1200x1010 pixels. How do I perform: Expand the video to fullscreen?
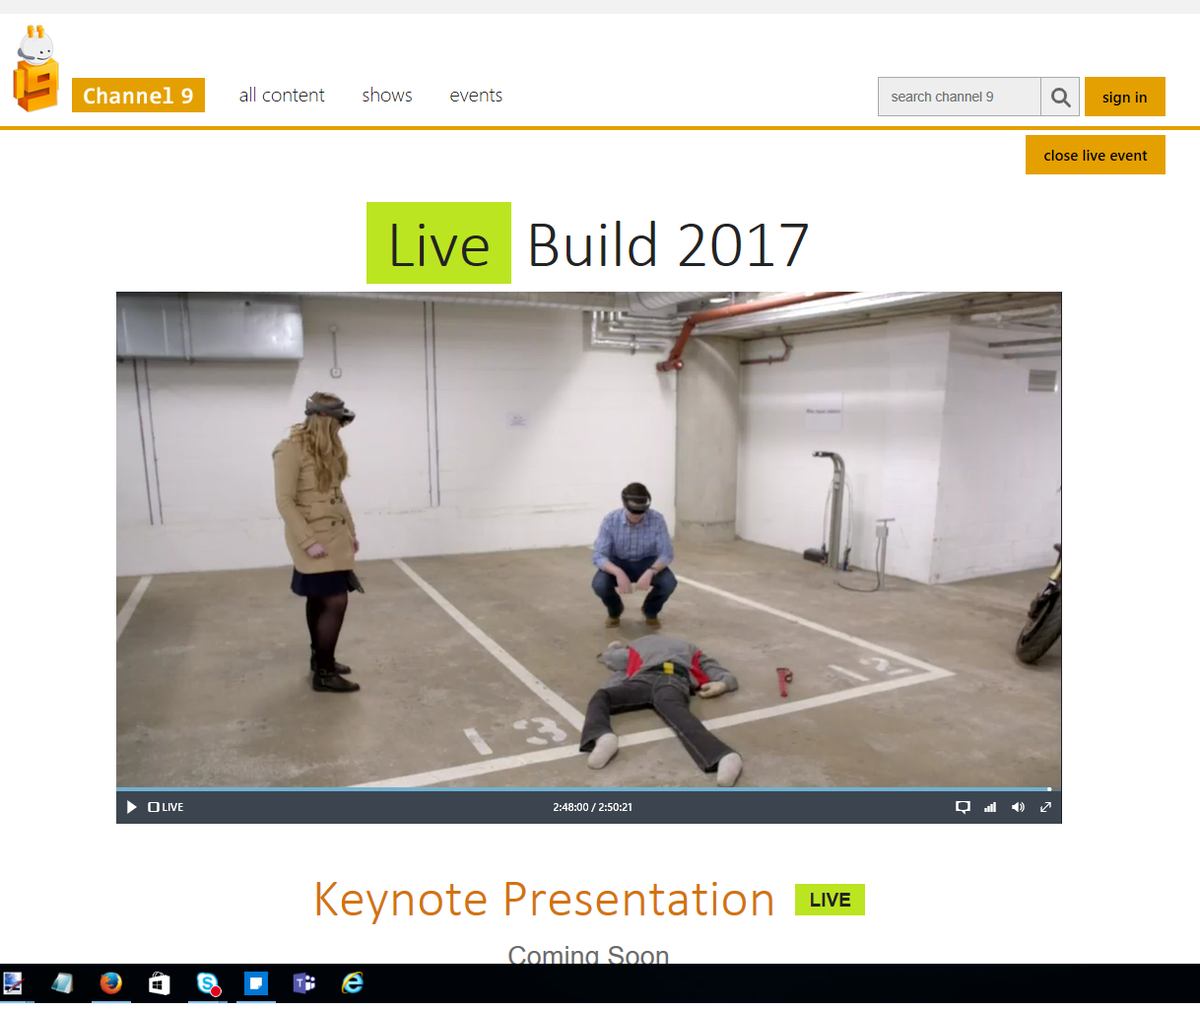1046,807
